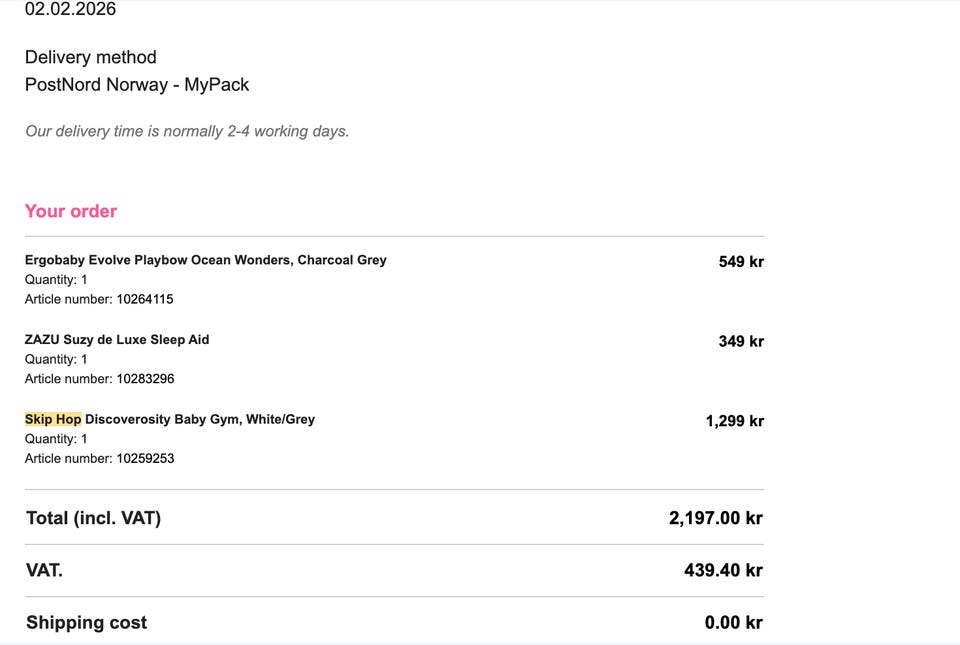Screen dimensions: 960x645
Task: Click the Shipping cost label
Action: tap(86, 622)
